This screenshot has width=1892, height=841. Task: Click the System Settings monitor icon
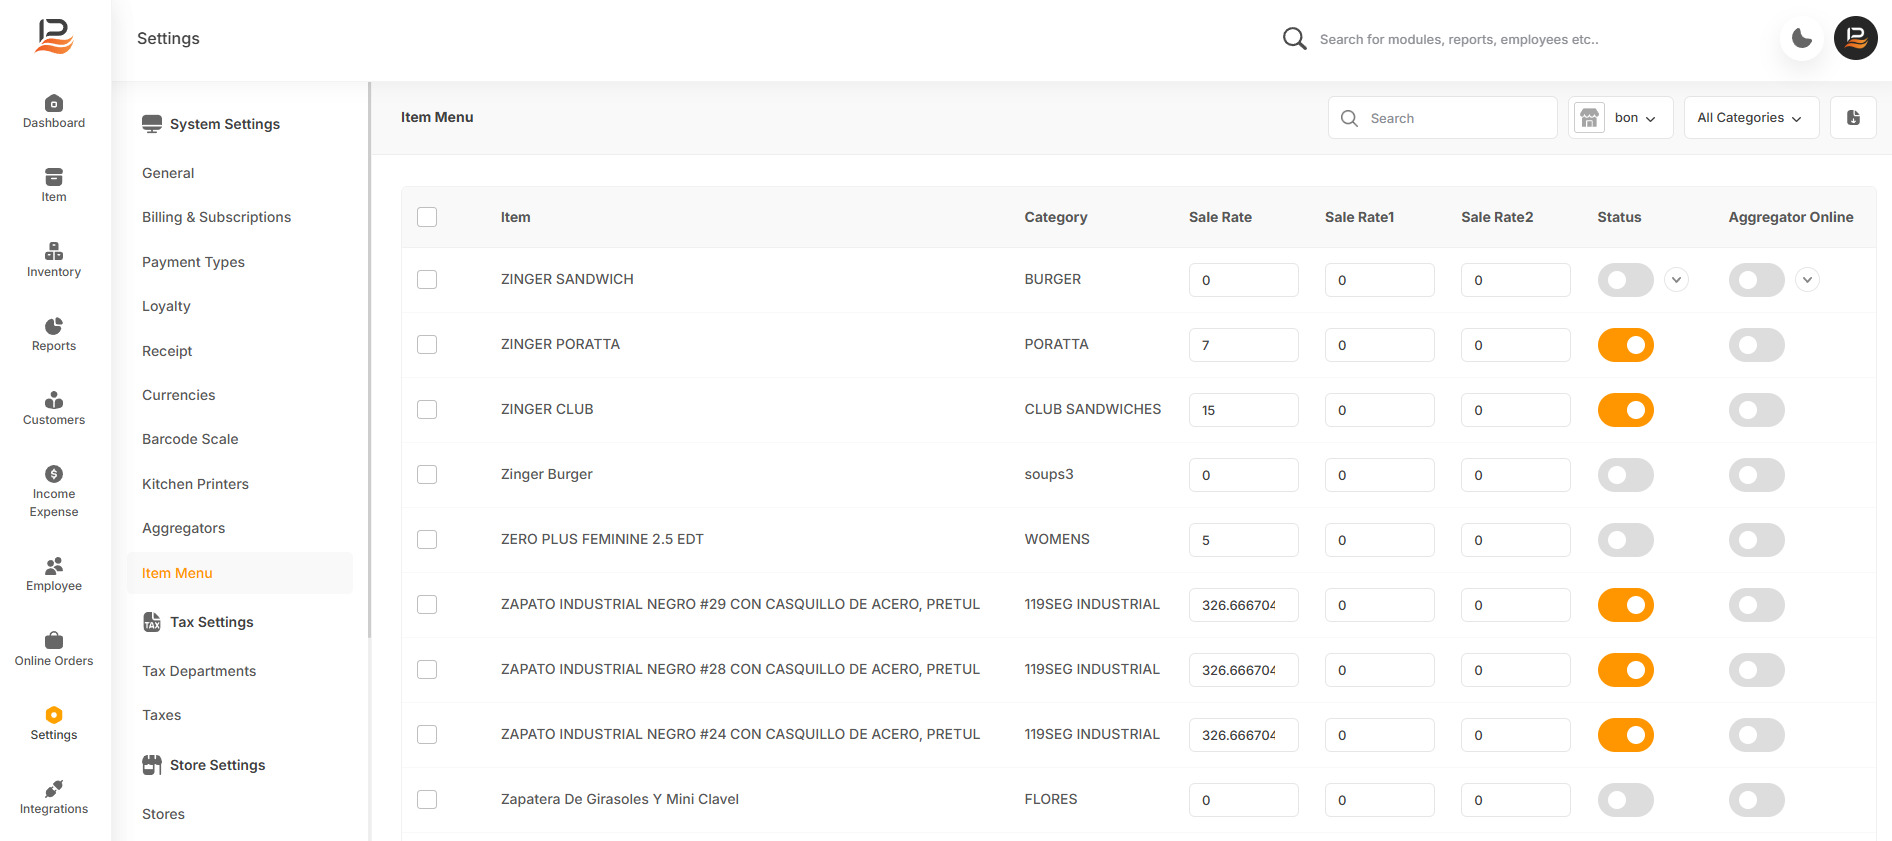pyautogui.click(x=152, y=124)
